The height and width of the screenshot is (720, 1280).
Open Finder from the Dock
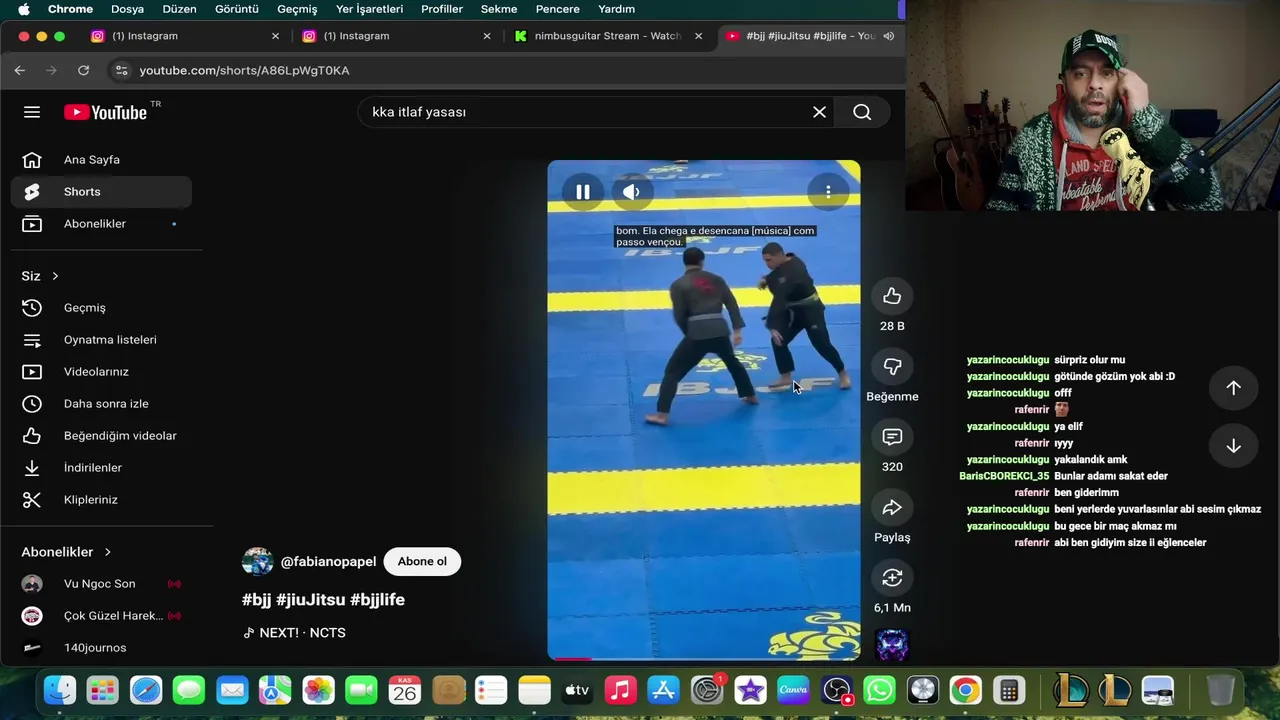(60, 690)
